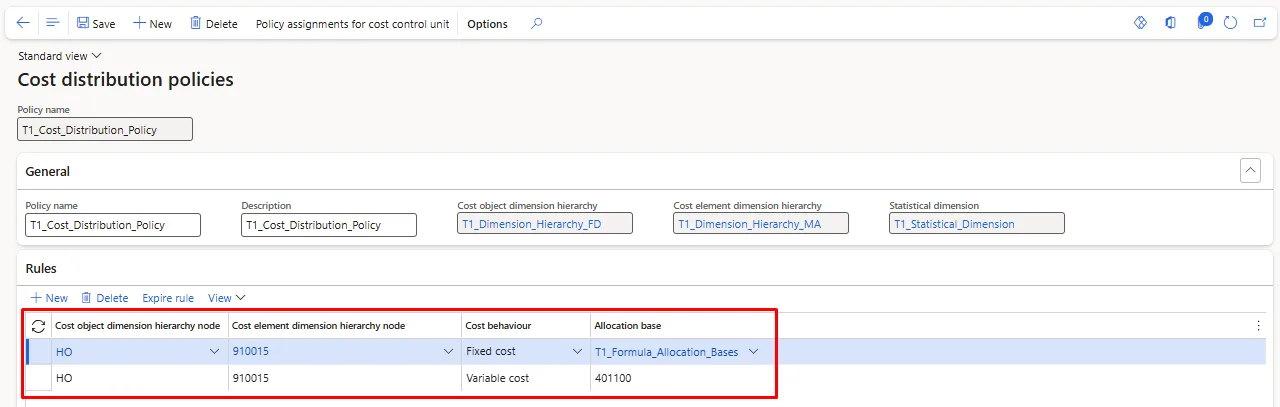Edit the Description field
The width and height of the screenshot is (1280, 407).
[329, 225]
